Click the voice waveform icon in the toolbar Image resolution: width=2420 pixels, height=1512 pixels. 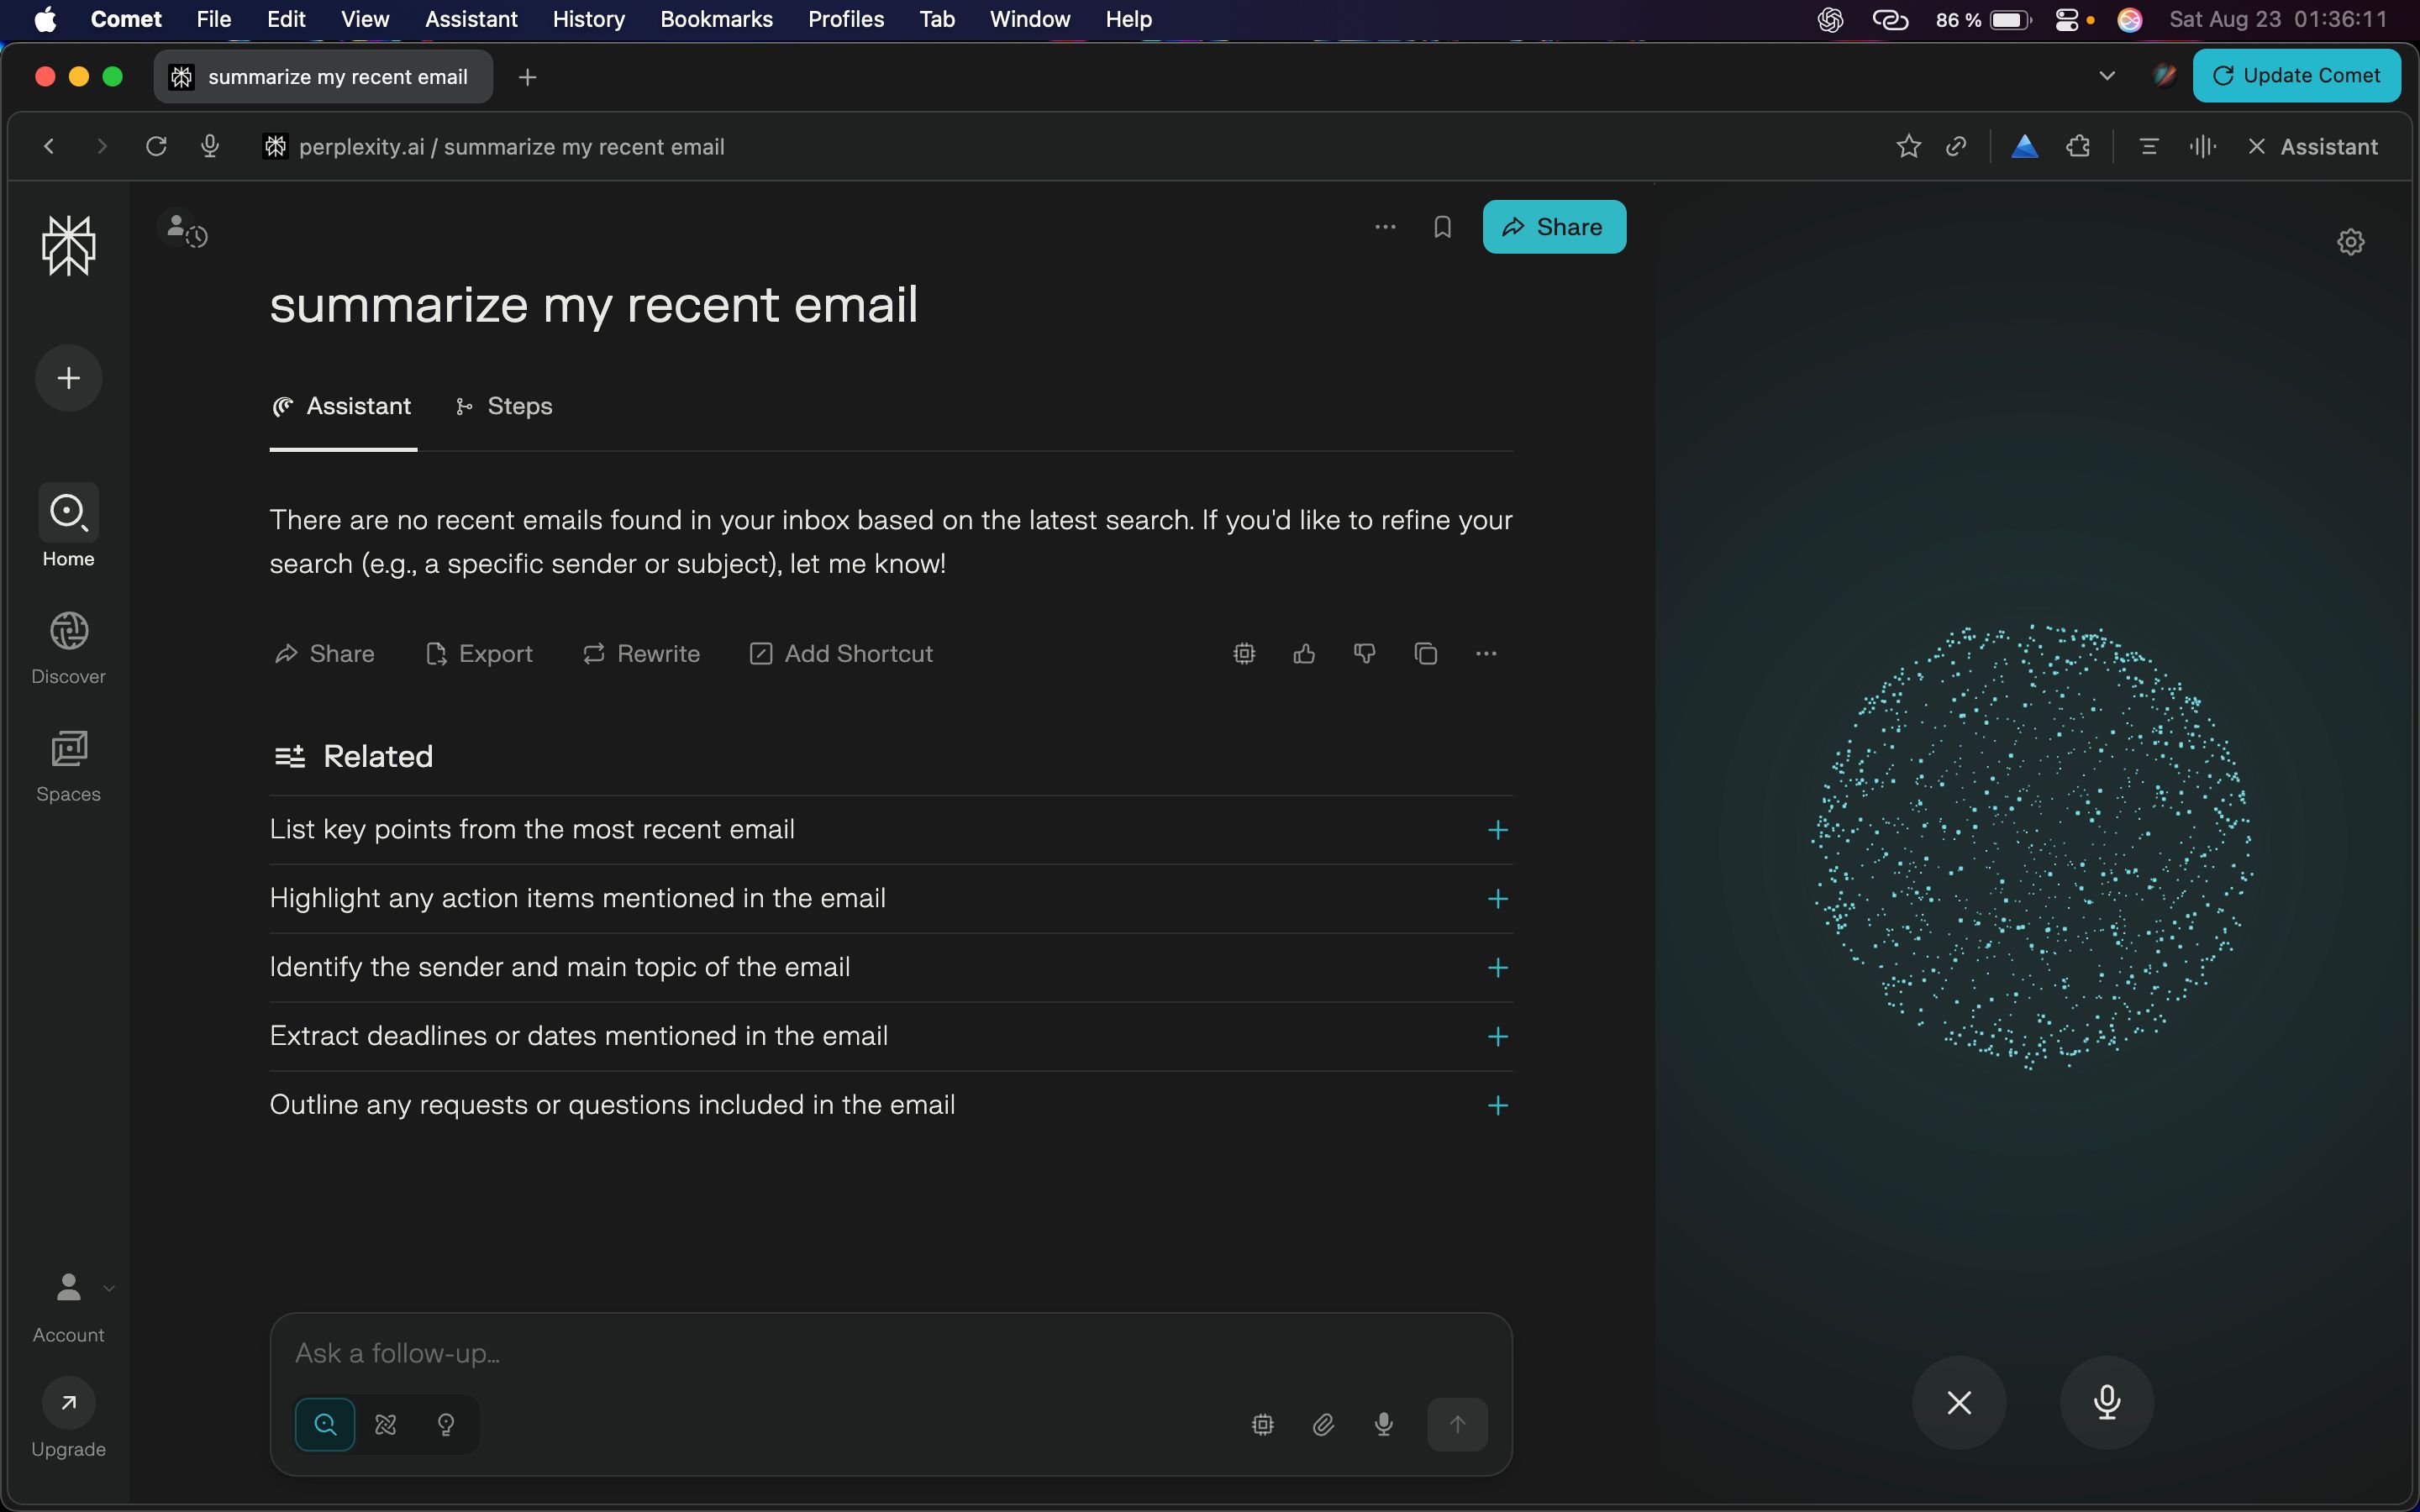point(2203,147)
